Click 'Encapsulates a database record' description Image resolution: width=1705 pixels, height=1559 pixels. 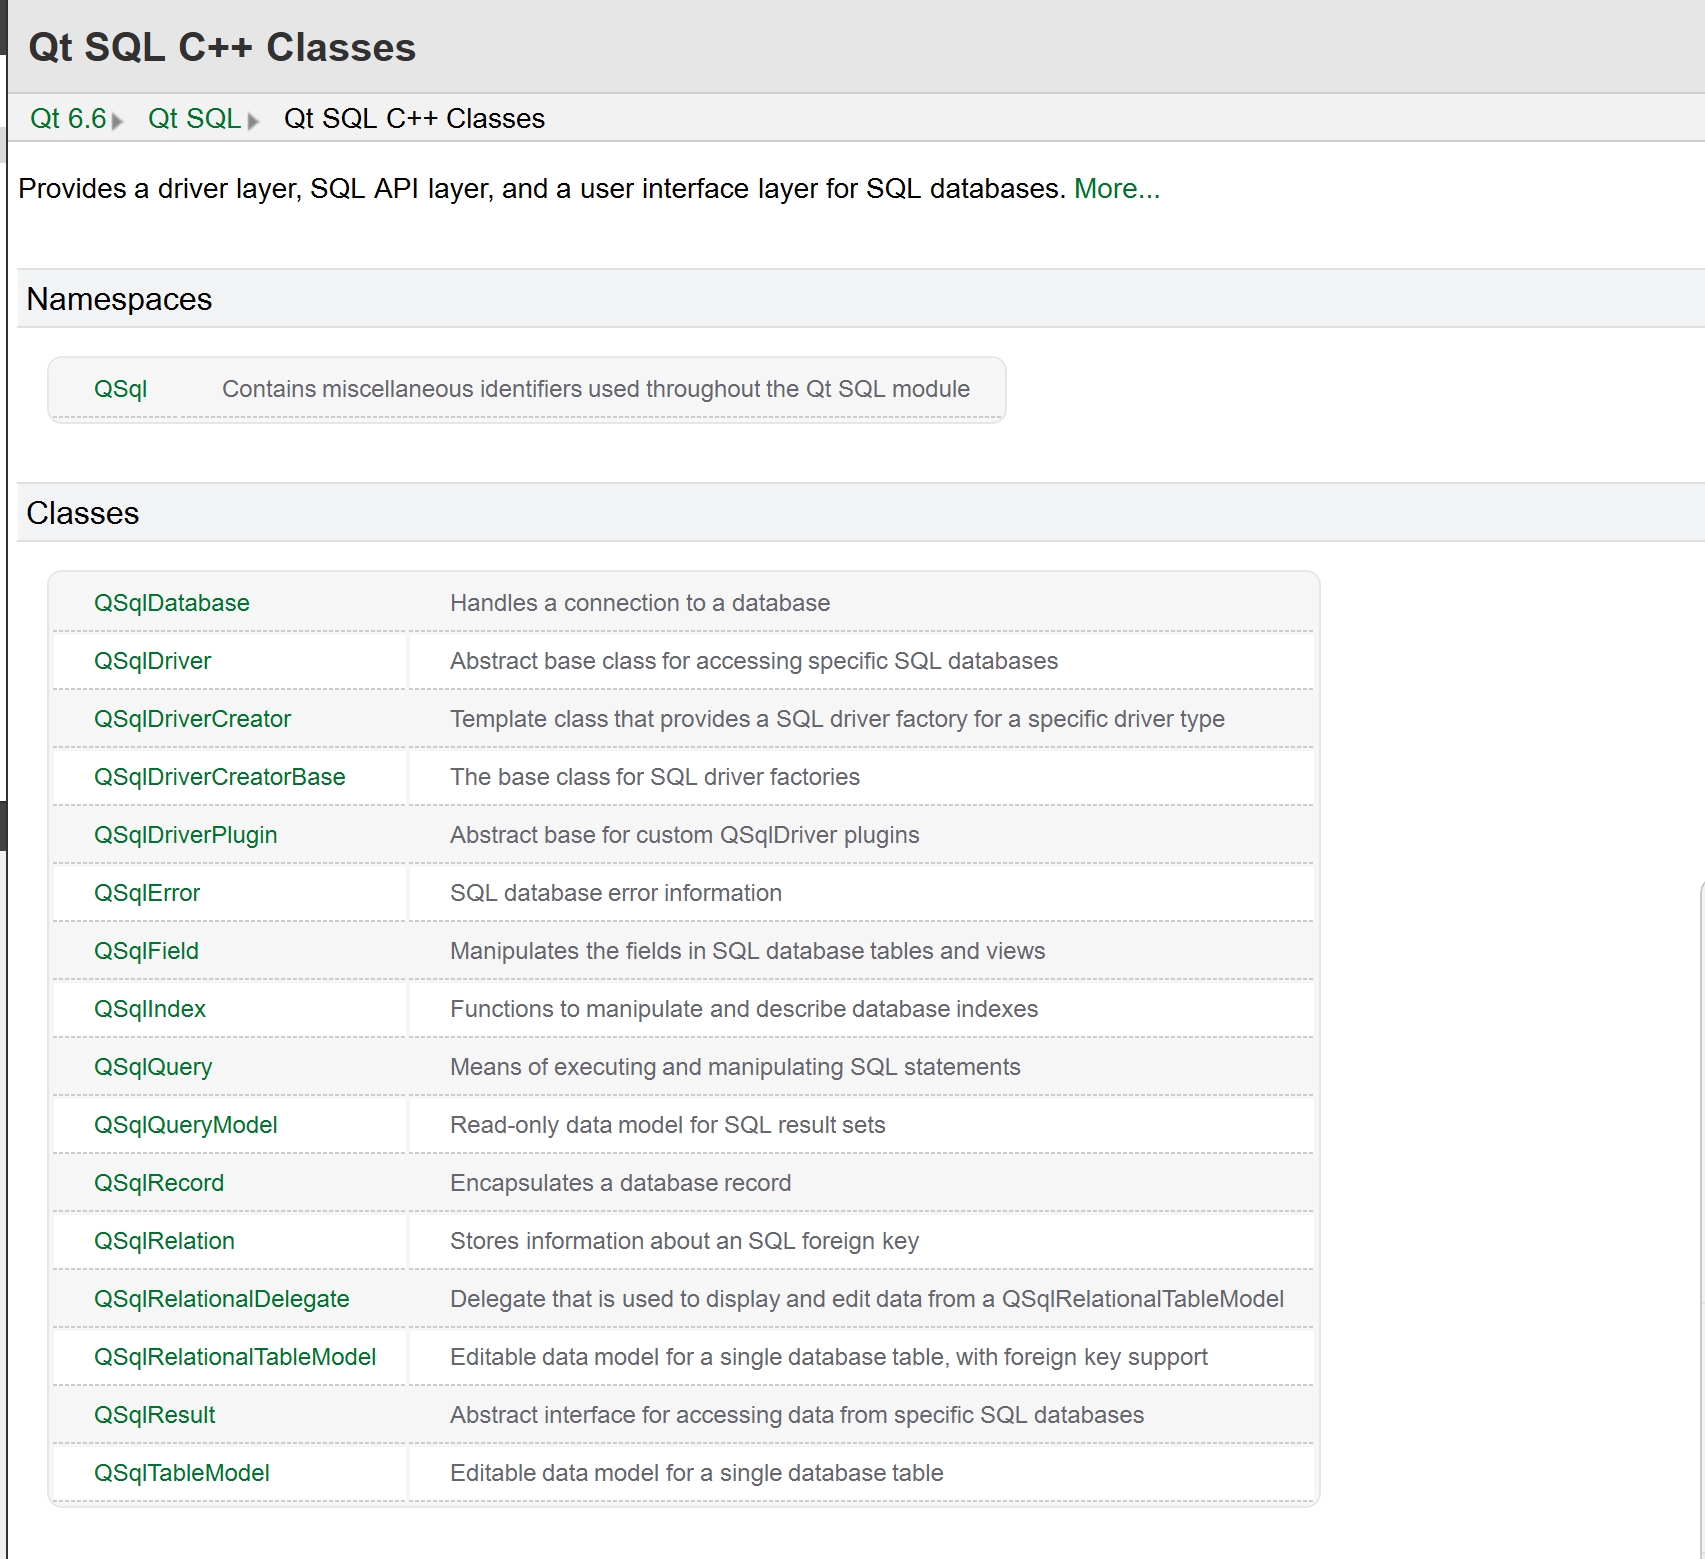click(621, 1183)
